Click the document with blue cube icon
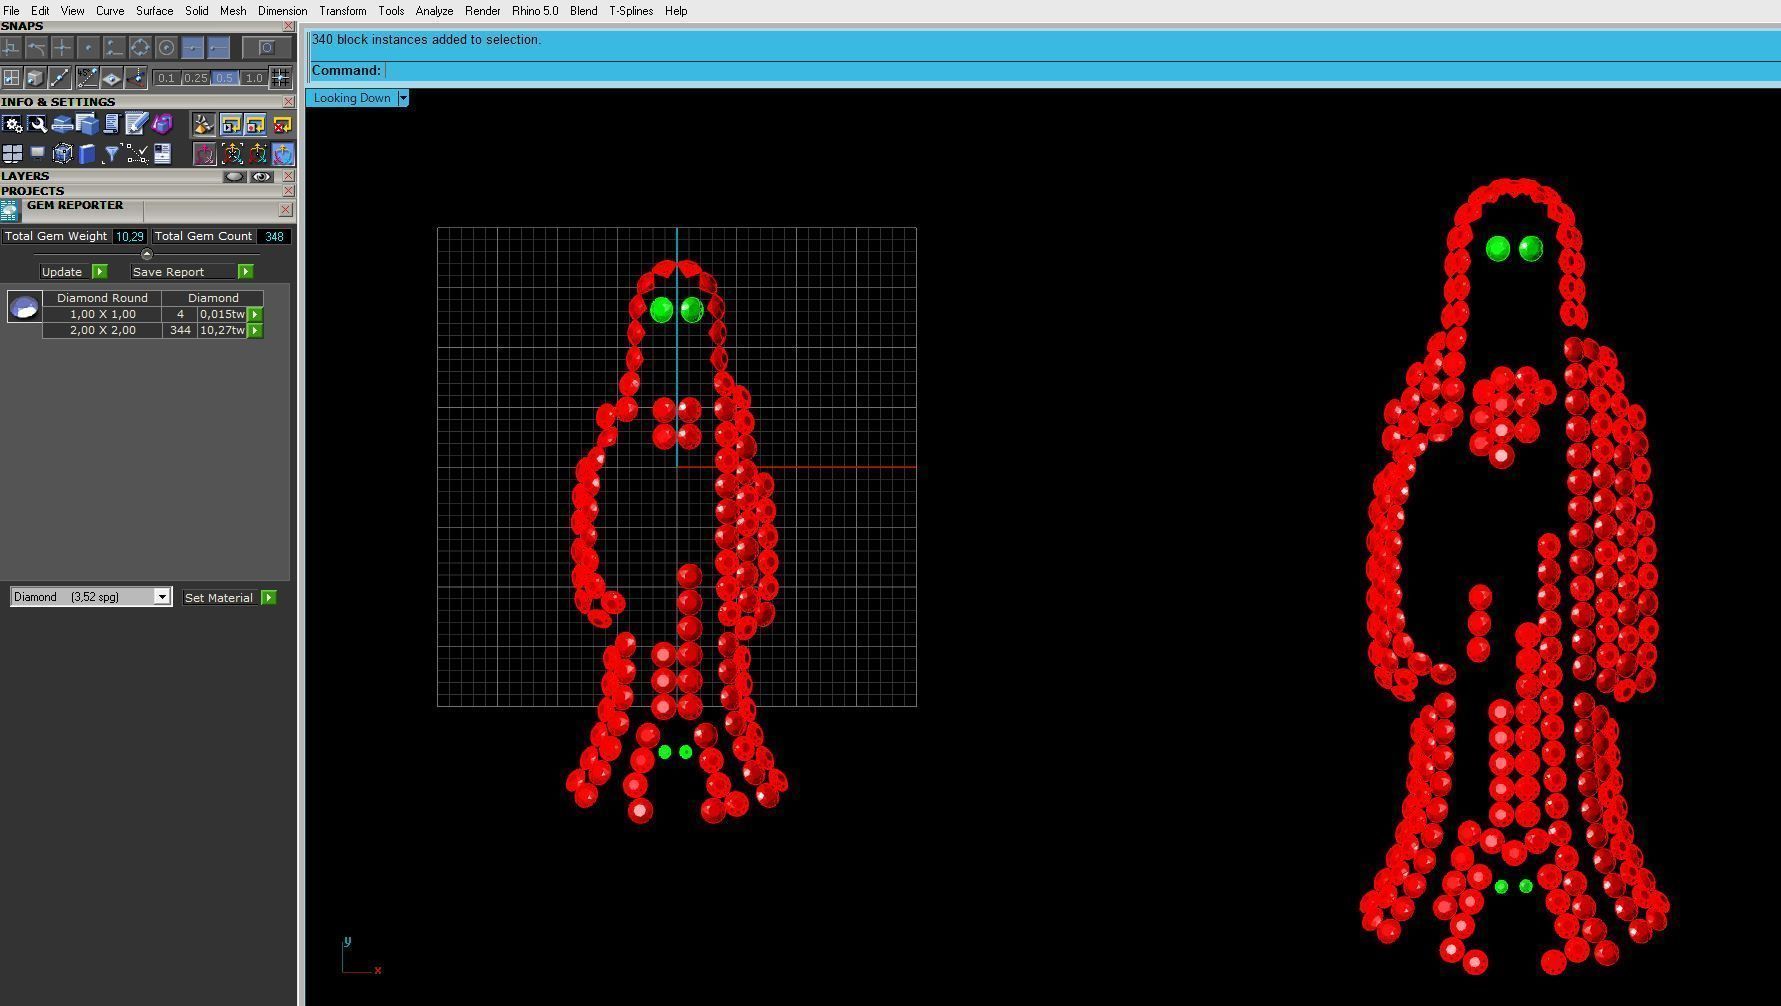 coord(87,124)
